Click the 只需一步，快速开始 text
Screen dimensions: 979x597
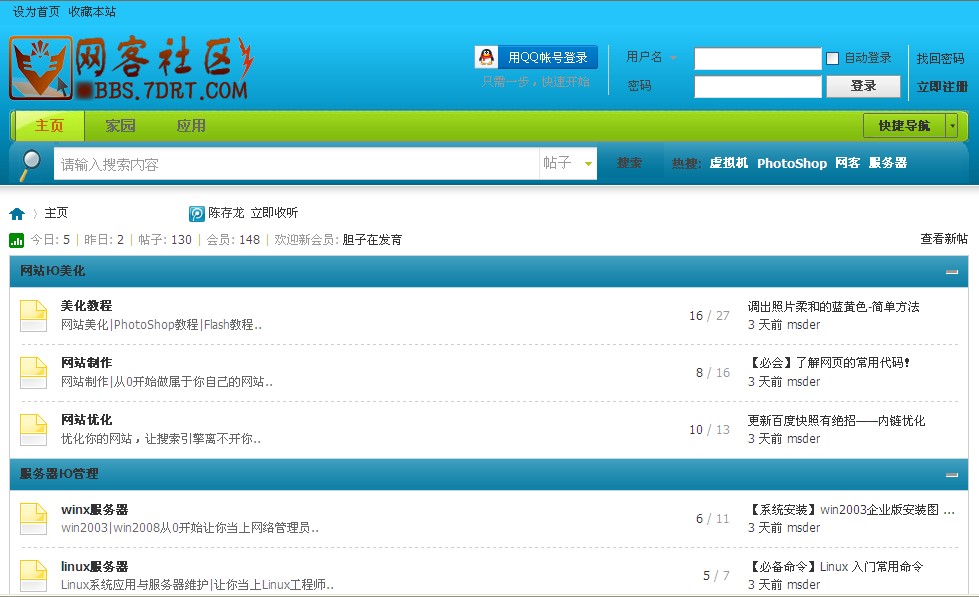point(536,82)
